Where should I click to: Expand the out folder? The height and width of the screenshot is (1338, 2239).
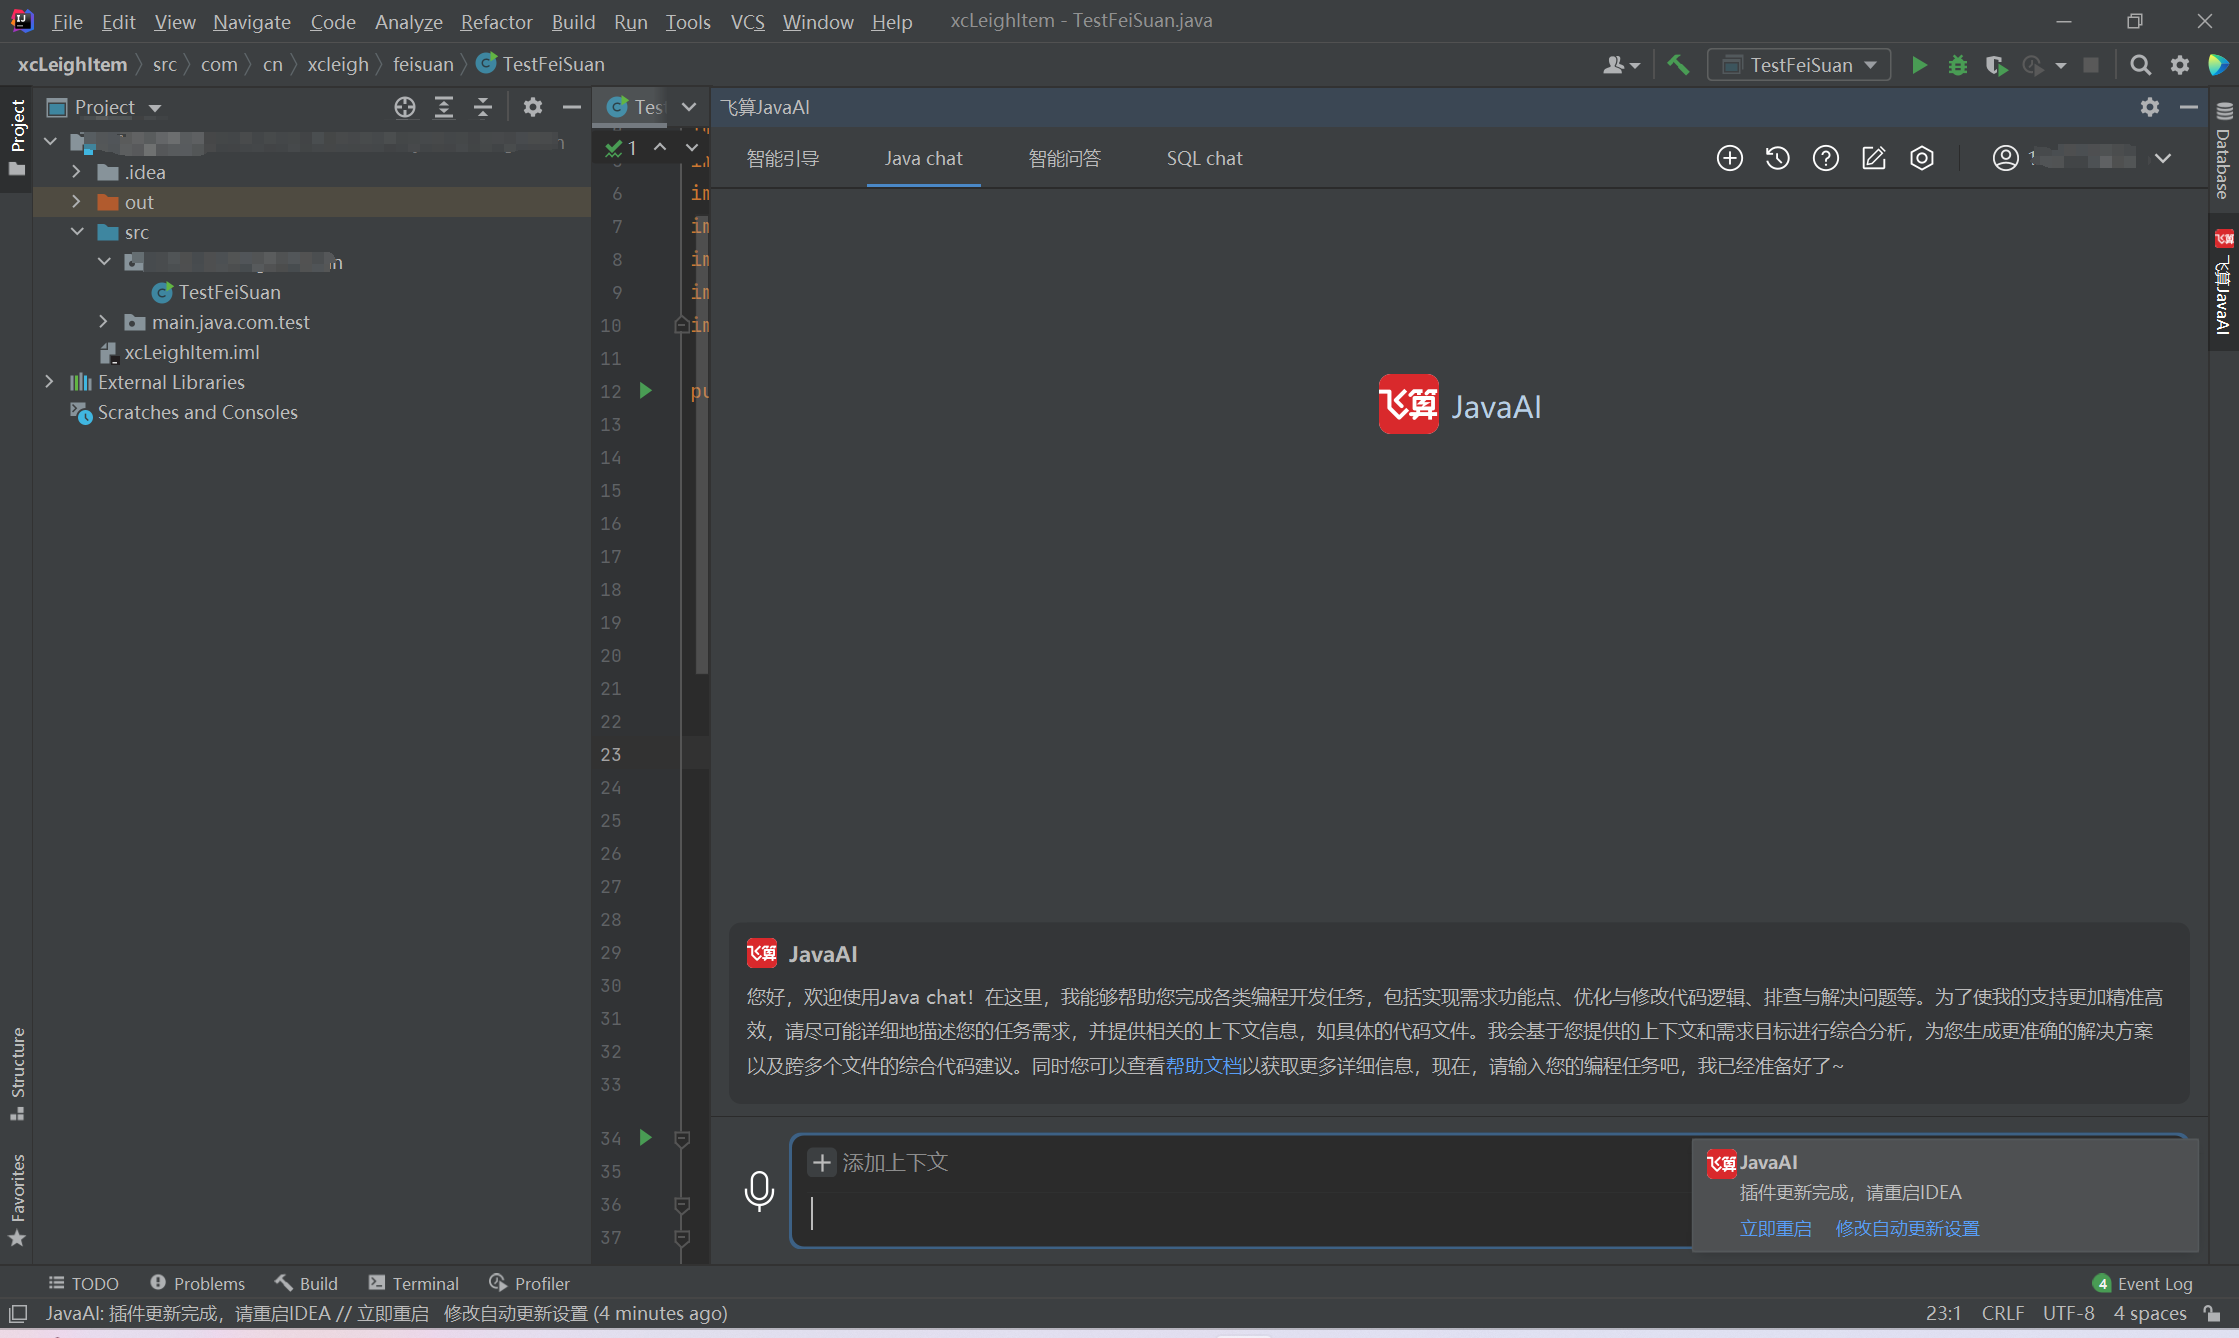click(76, 202)
